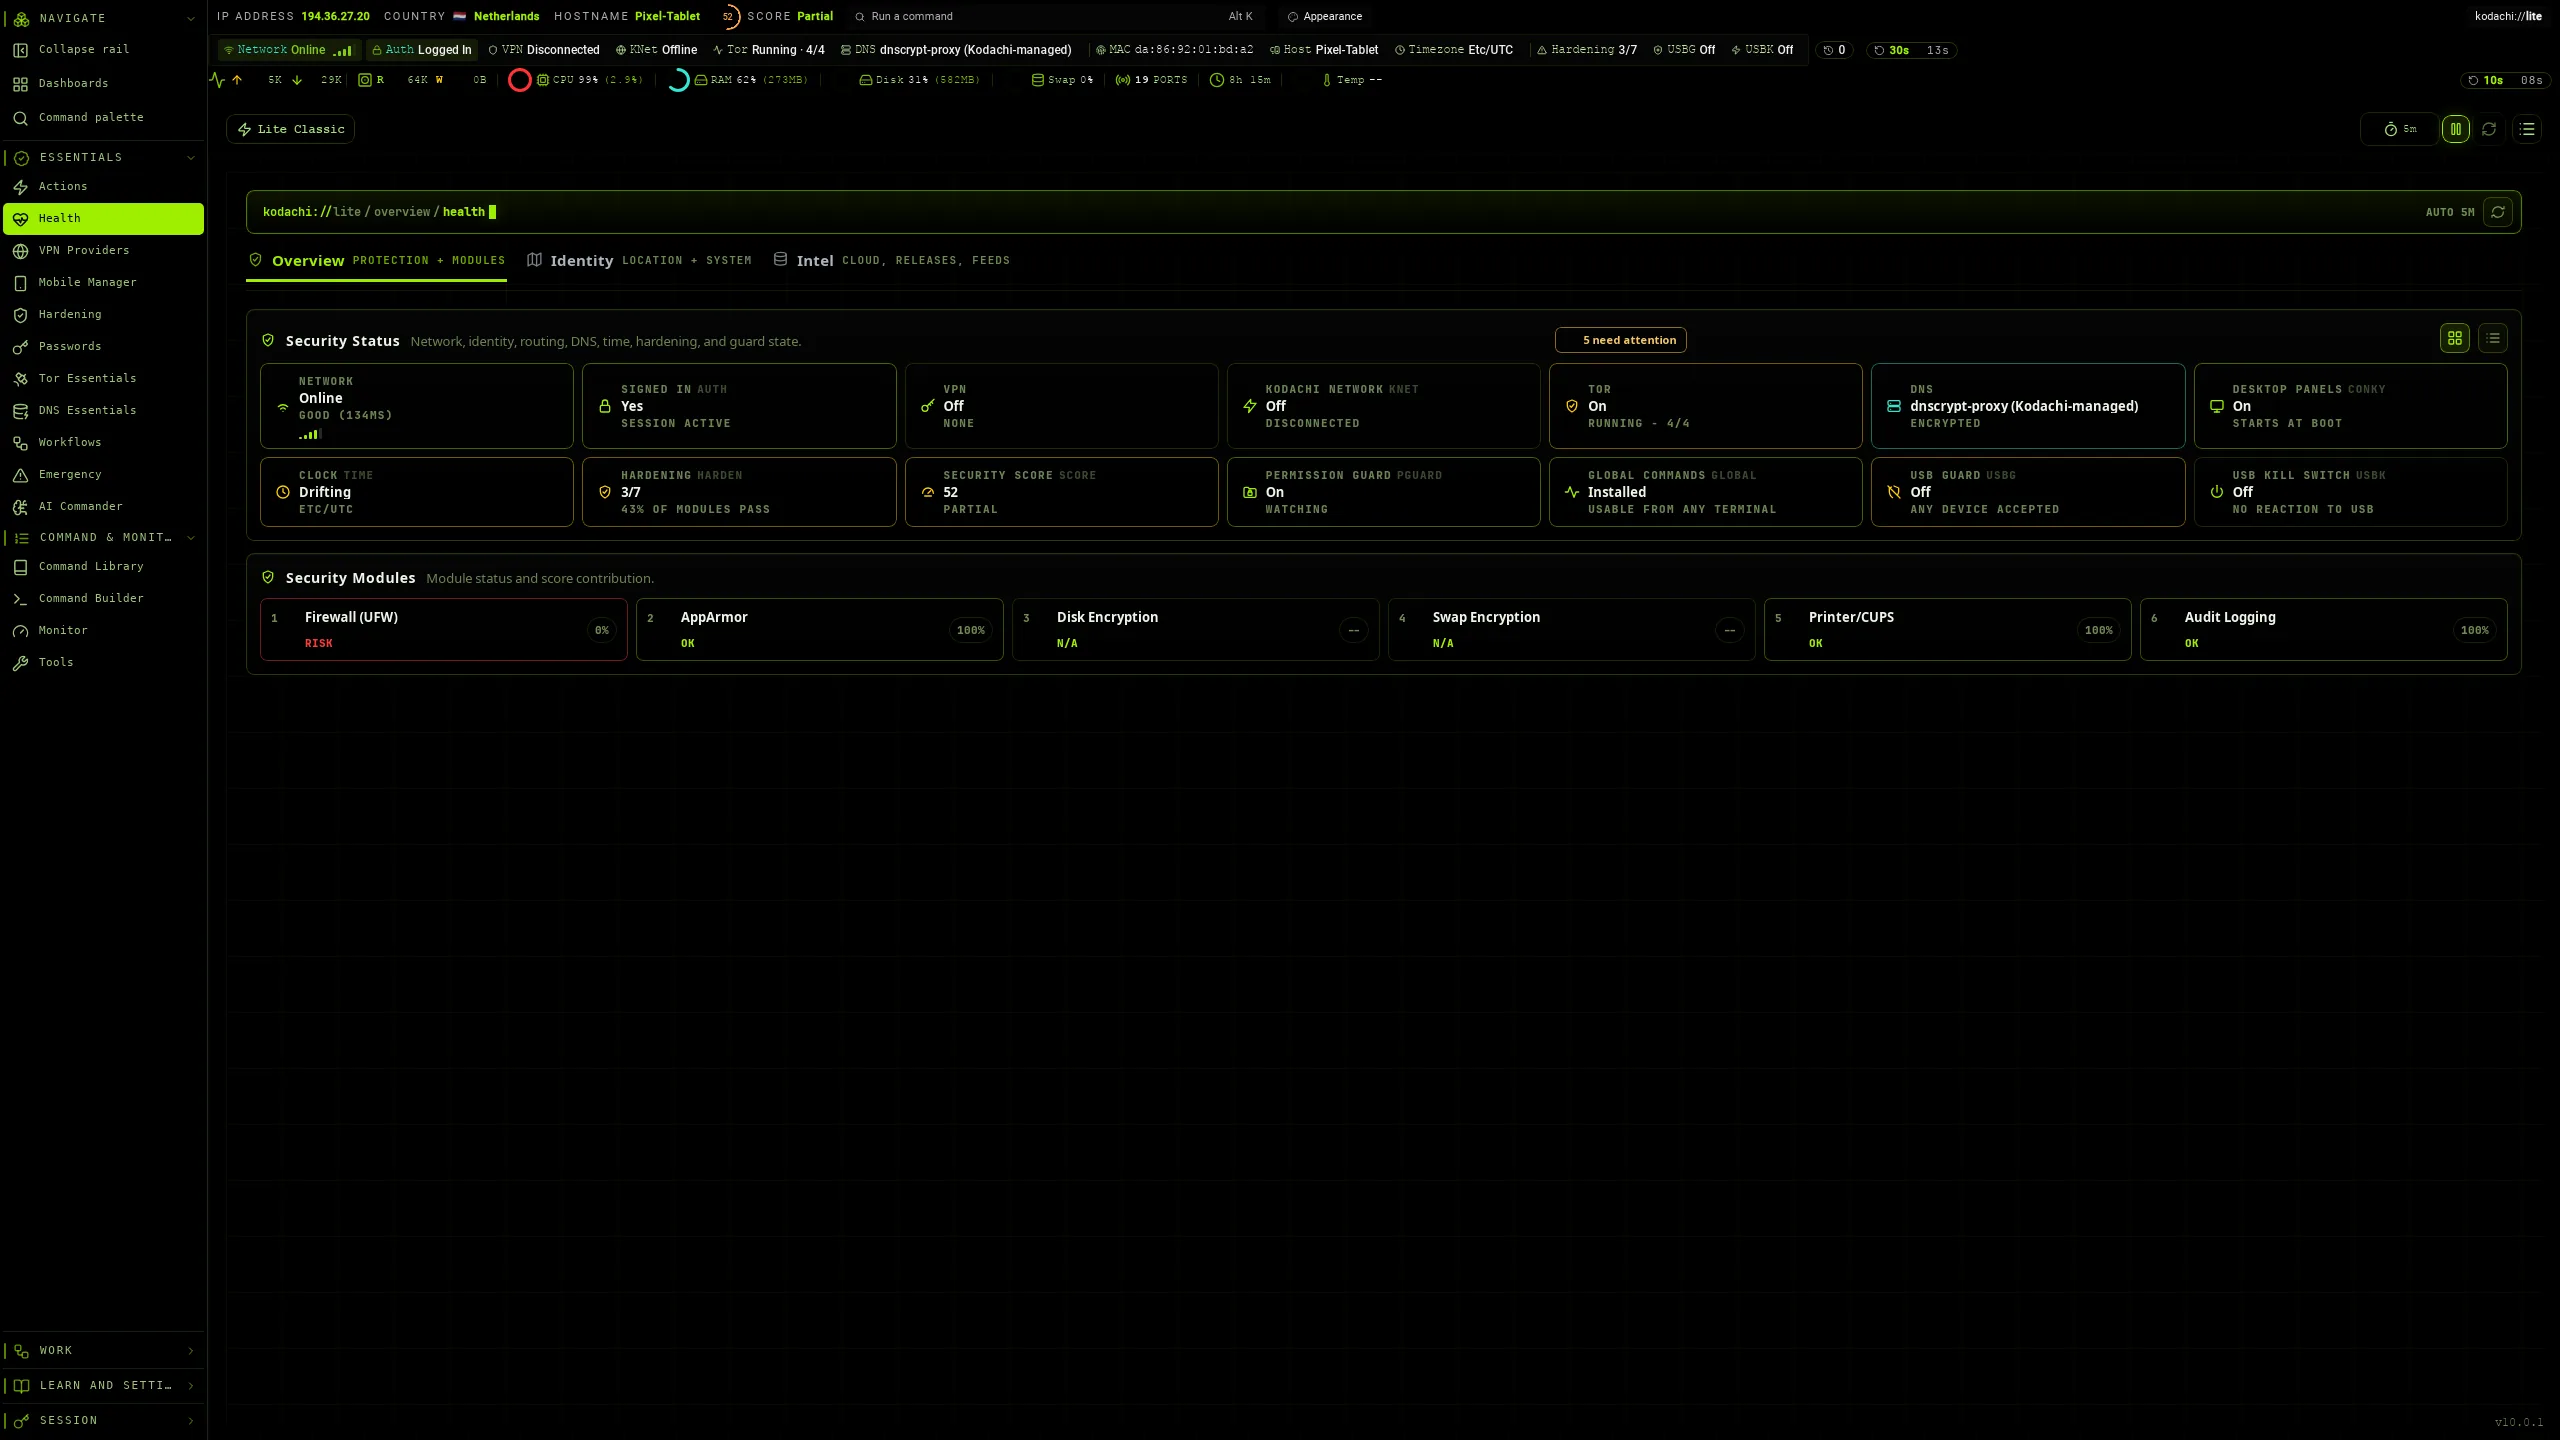The image size is (2560, 1440).
Task: Open Mobile Manager
Action: pyautogui.click(x=104, y=283)
